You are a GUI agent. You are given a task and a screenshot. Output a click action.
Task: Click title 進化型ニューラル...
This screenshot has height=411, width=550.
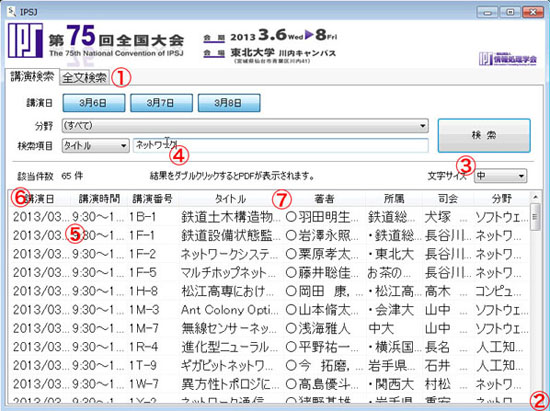coord(230,347)
